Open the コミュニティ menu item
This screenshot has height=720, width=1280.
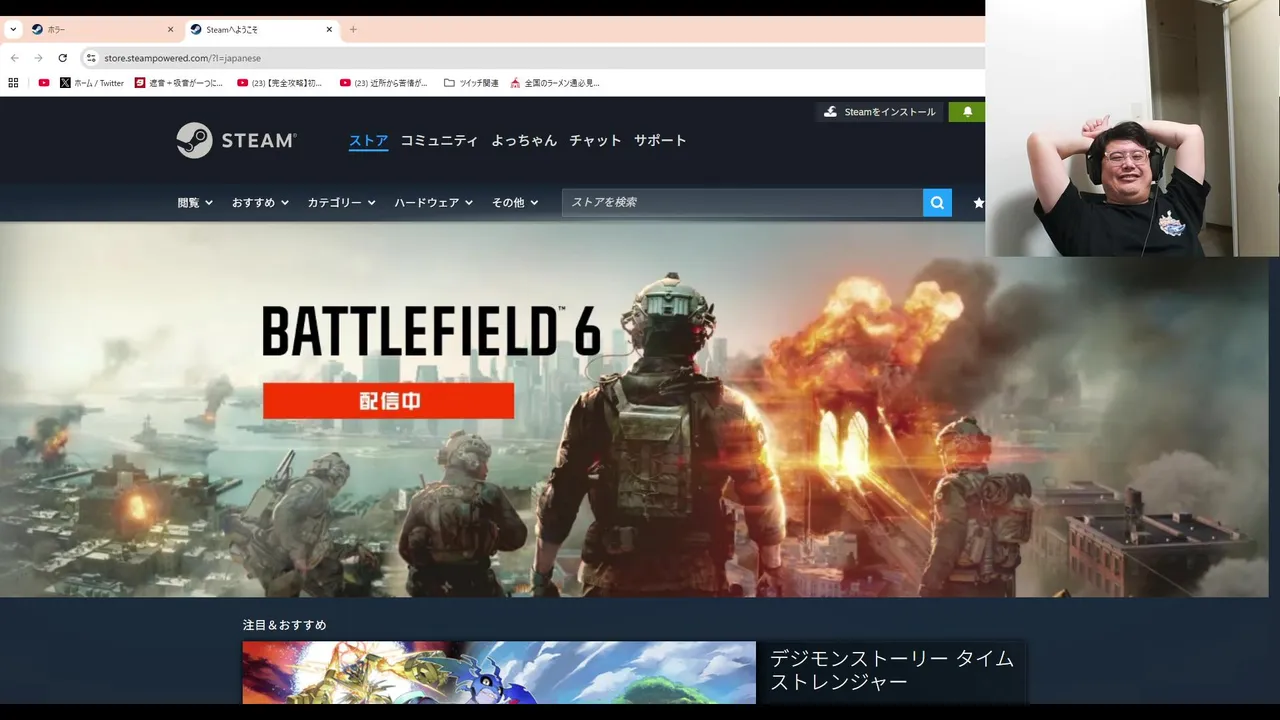[439, 141]
